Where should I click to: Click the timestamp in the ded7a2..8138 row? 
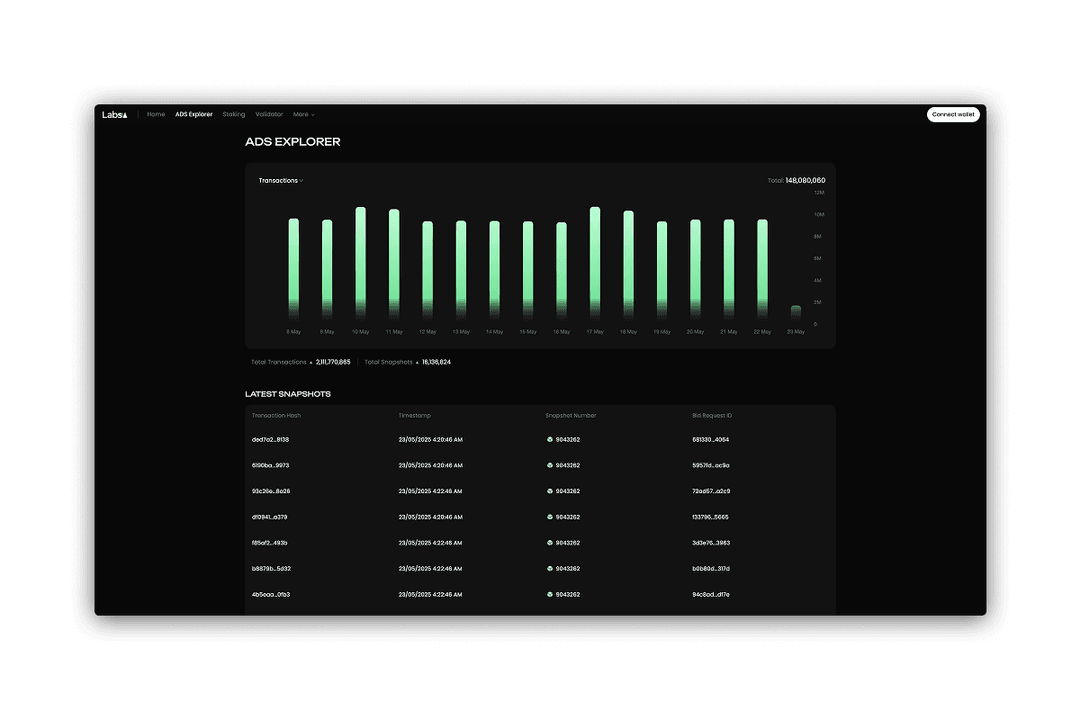click(430, 440)
